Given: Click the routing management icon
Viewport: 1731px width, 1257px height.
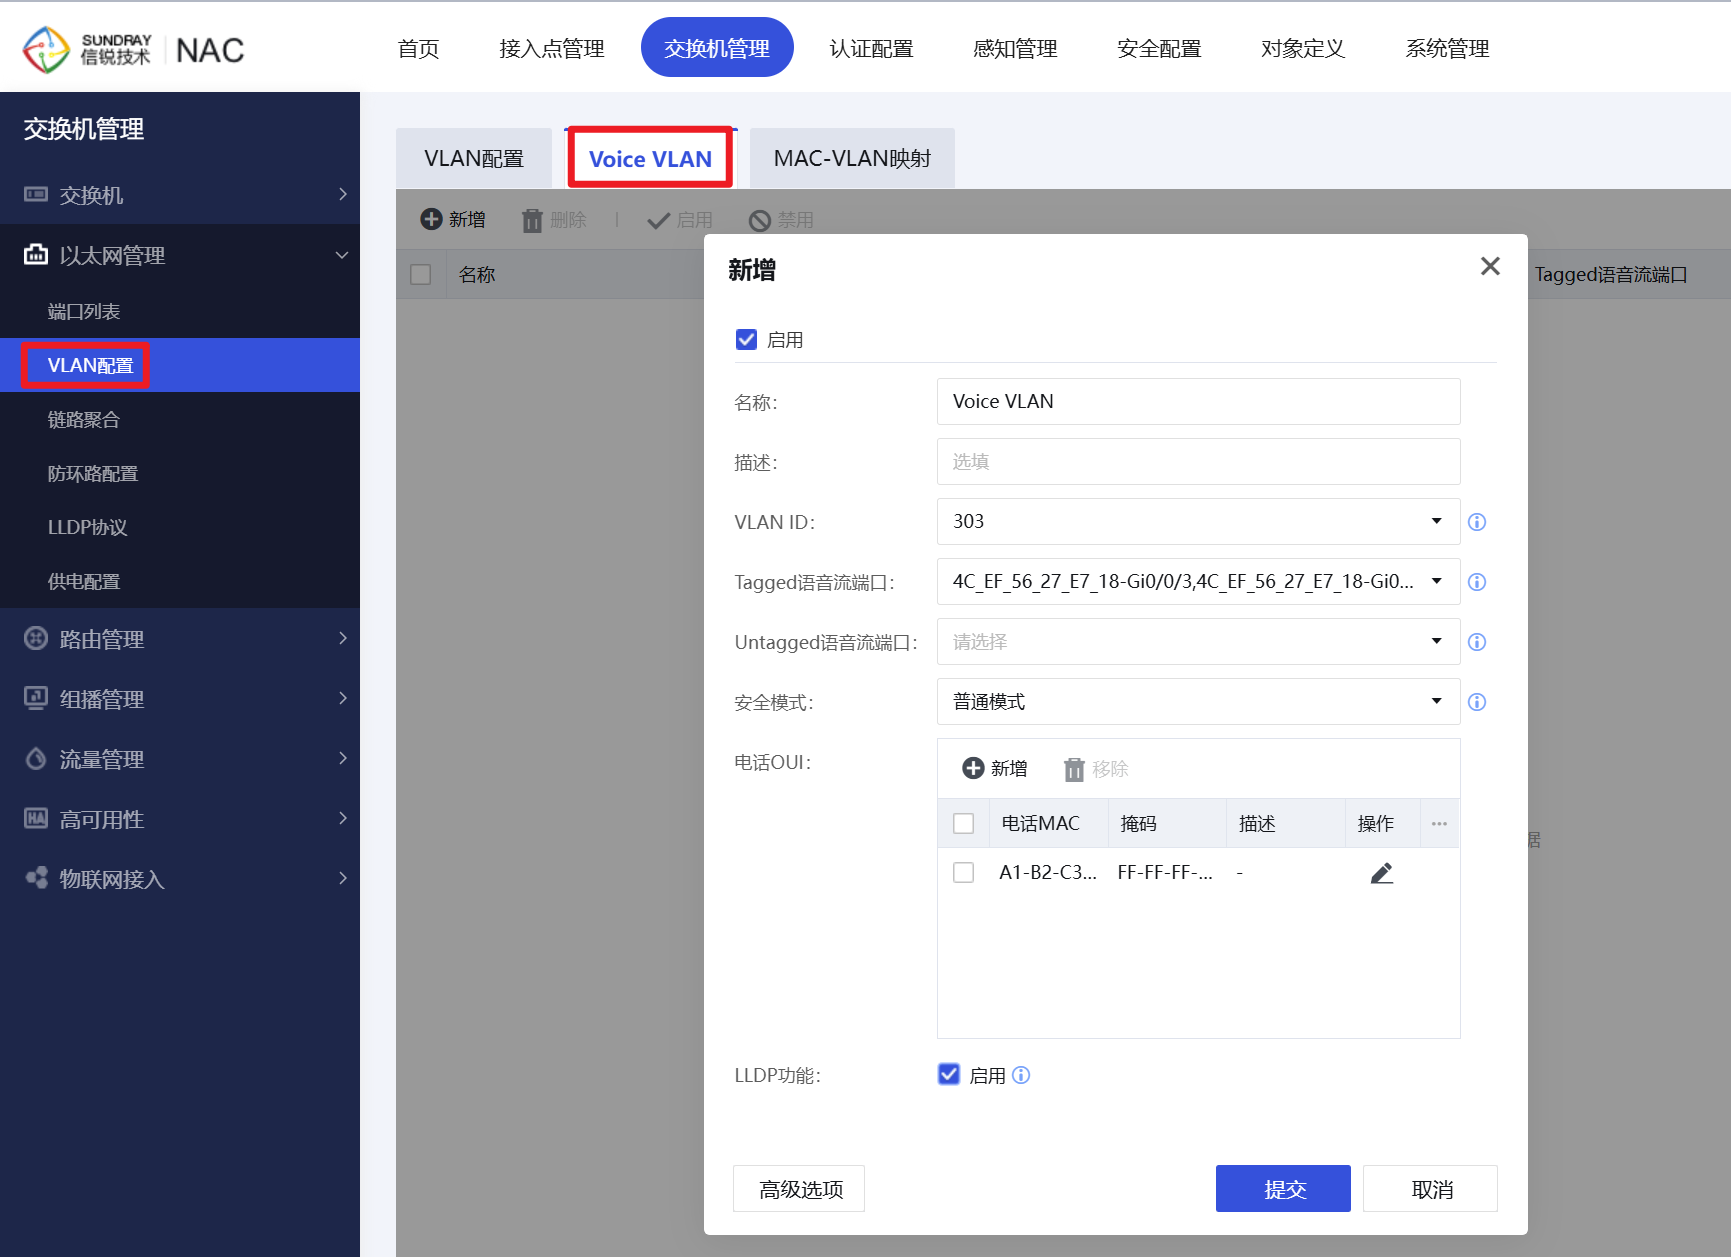Looking at the screenshot, I should pyautogui.click(x=36, y=638).
